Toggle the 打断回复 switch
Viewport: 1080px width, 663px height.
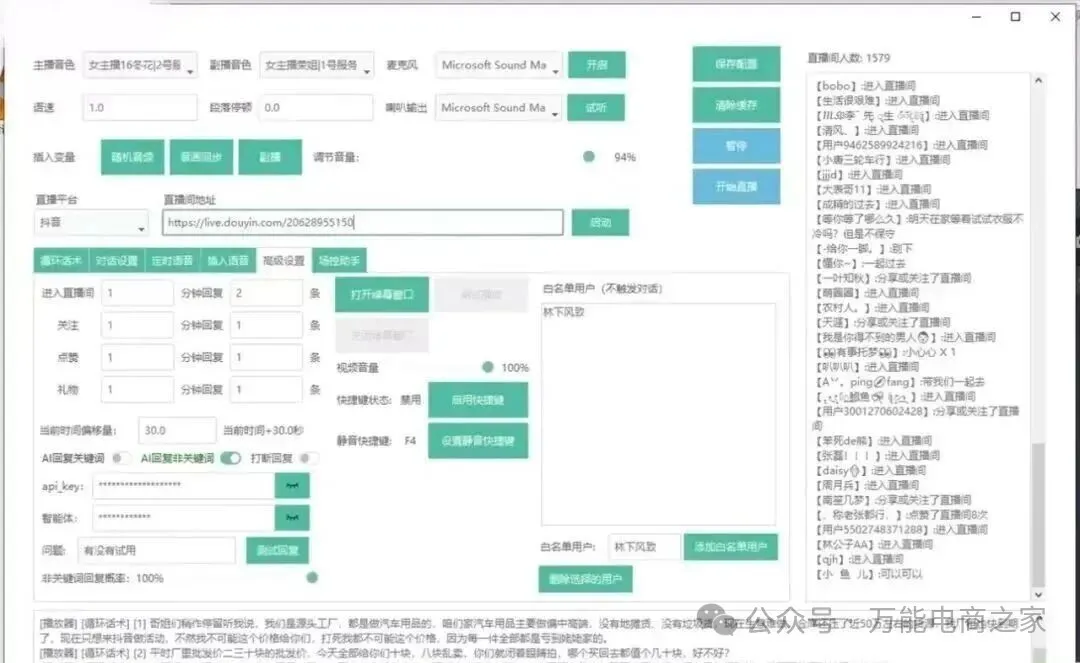tap(308, 458)
